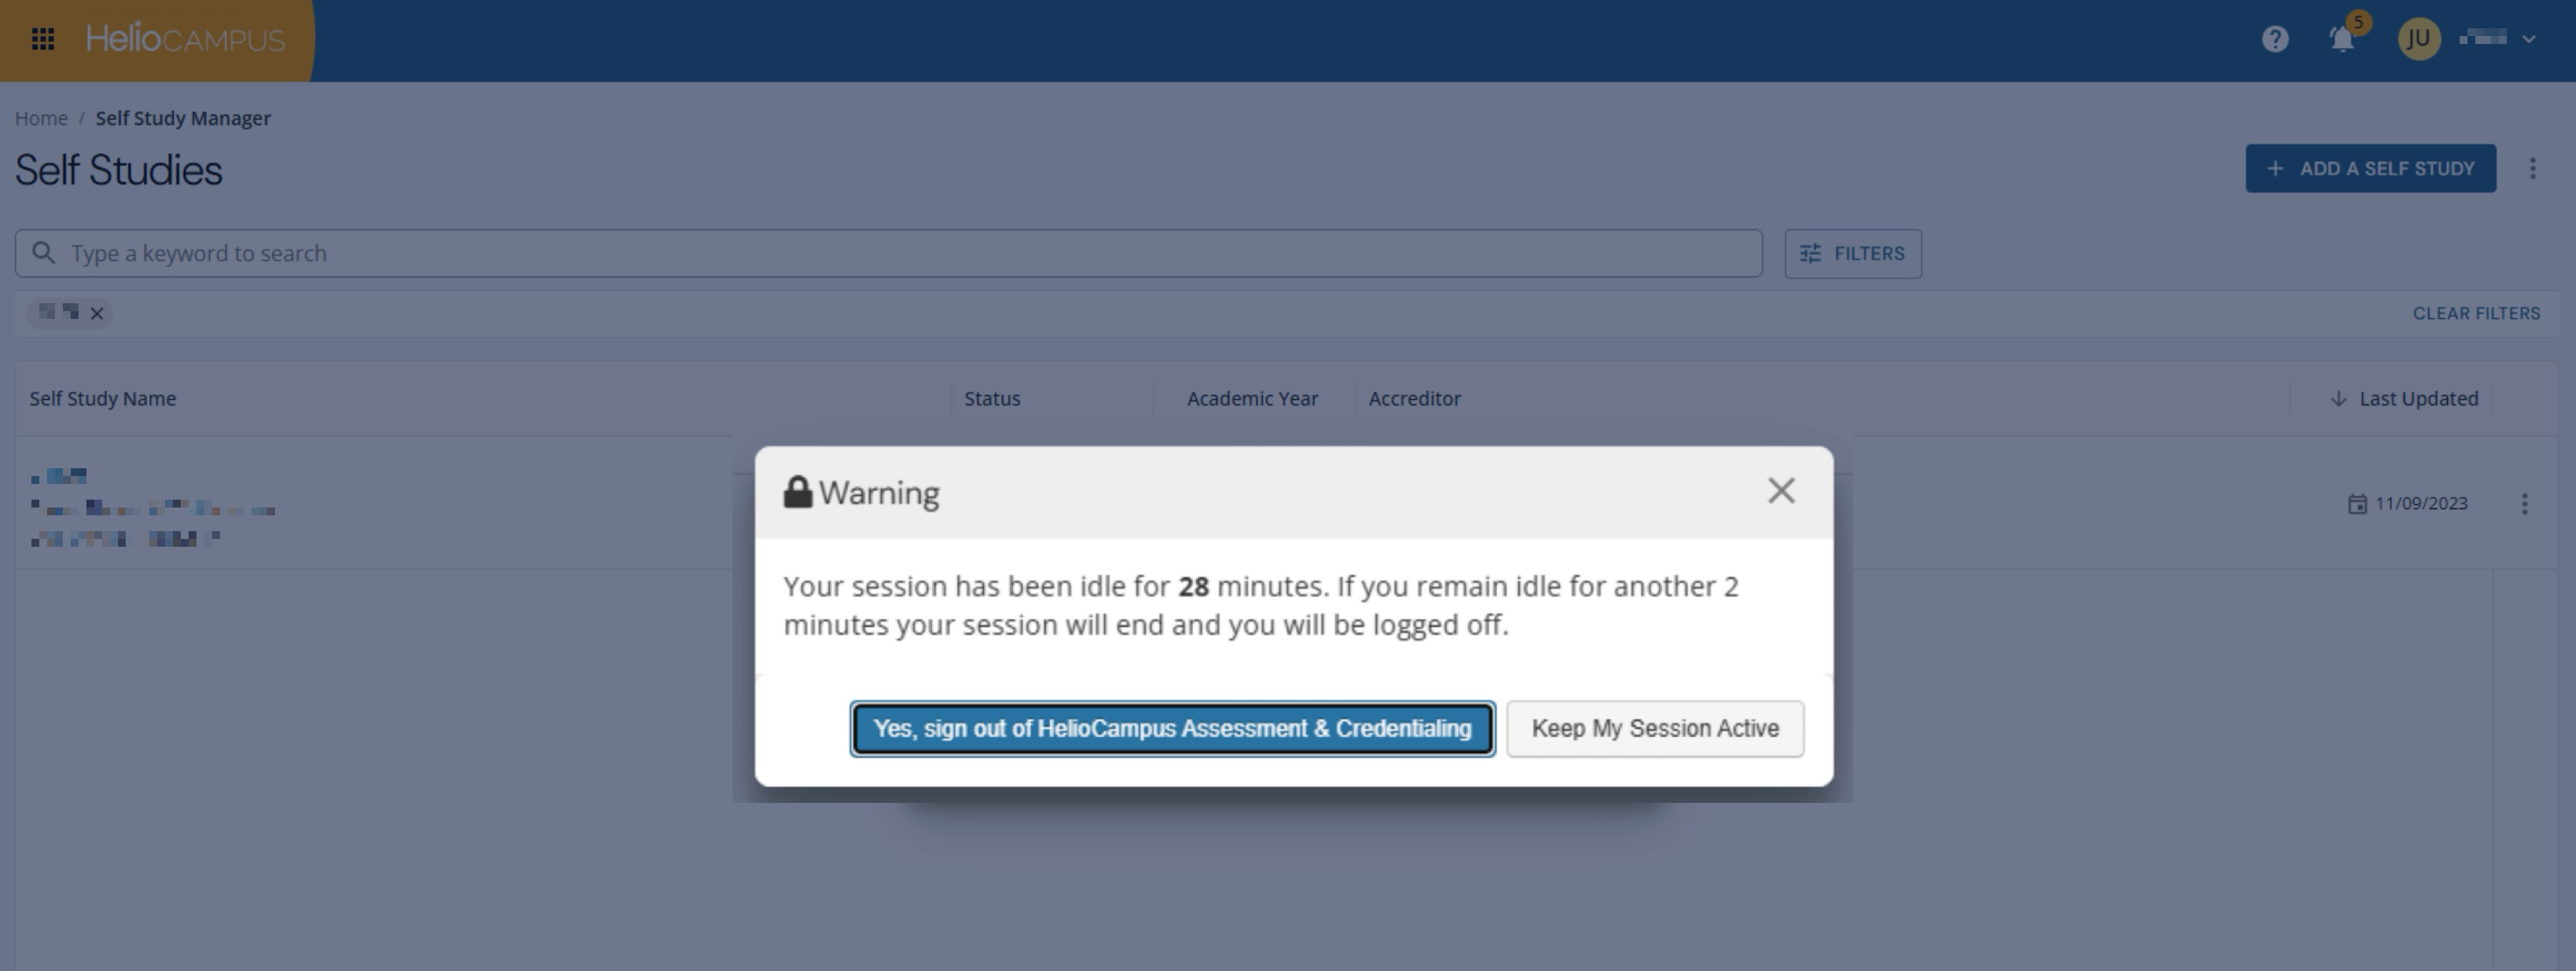Open page options kebab menu beside Add button
This screenshot has width=2576, height=971.
click(x=2533, y=168)
